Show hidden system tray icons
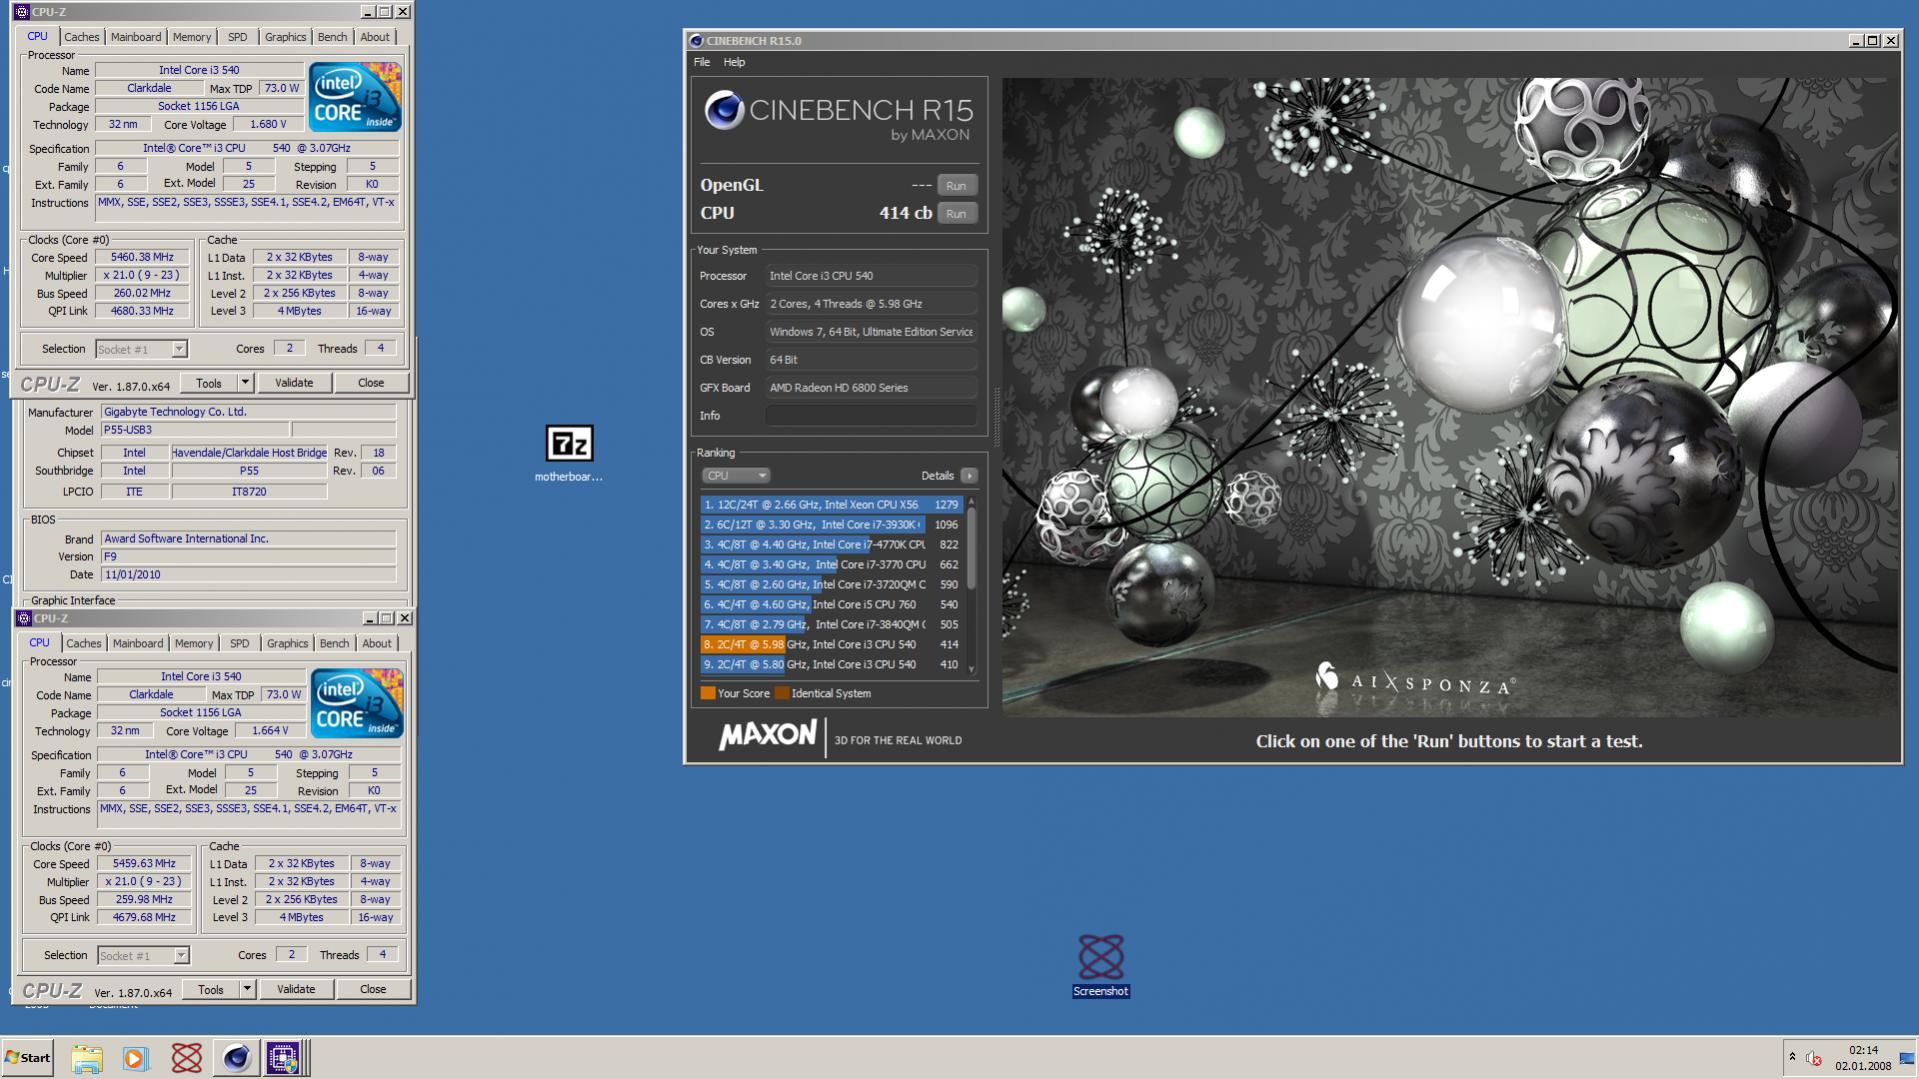 [1792, 1057]
